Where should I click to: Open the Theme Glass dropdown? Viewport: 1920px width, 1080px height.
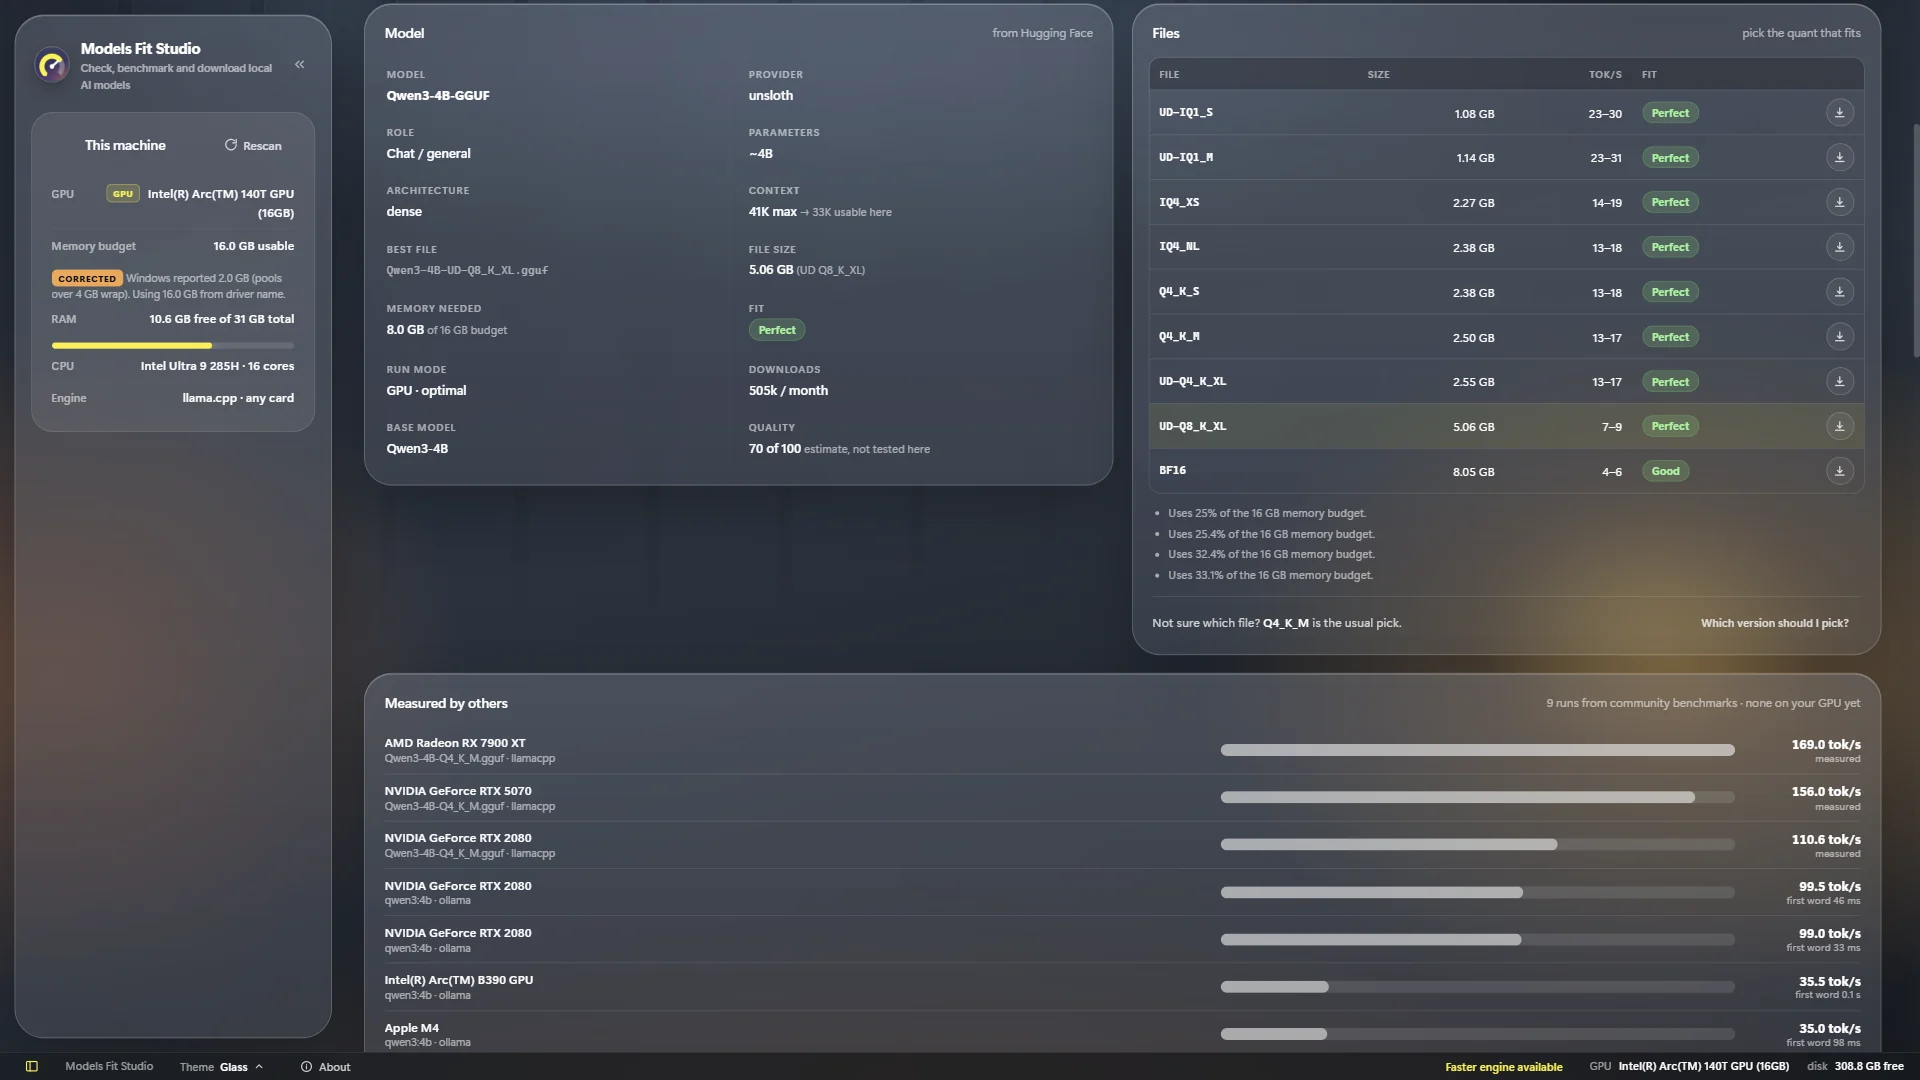pos(221,1067)
